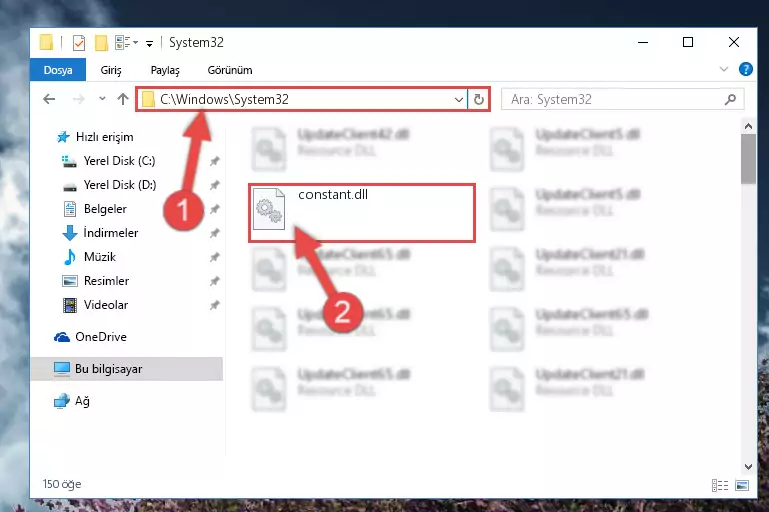Click the folder icon at title bar left
This screenshot has height=512, width=769.
pos(46,42)
